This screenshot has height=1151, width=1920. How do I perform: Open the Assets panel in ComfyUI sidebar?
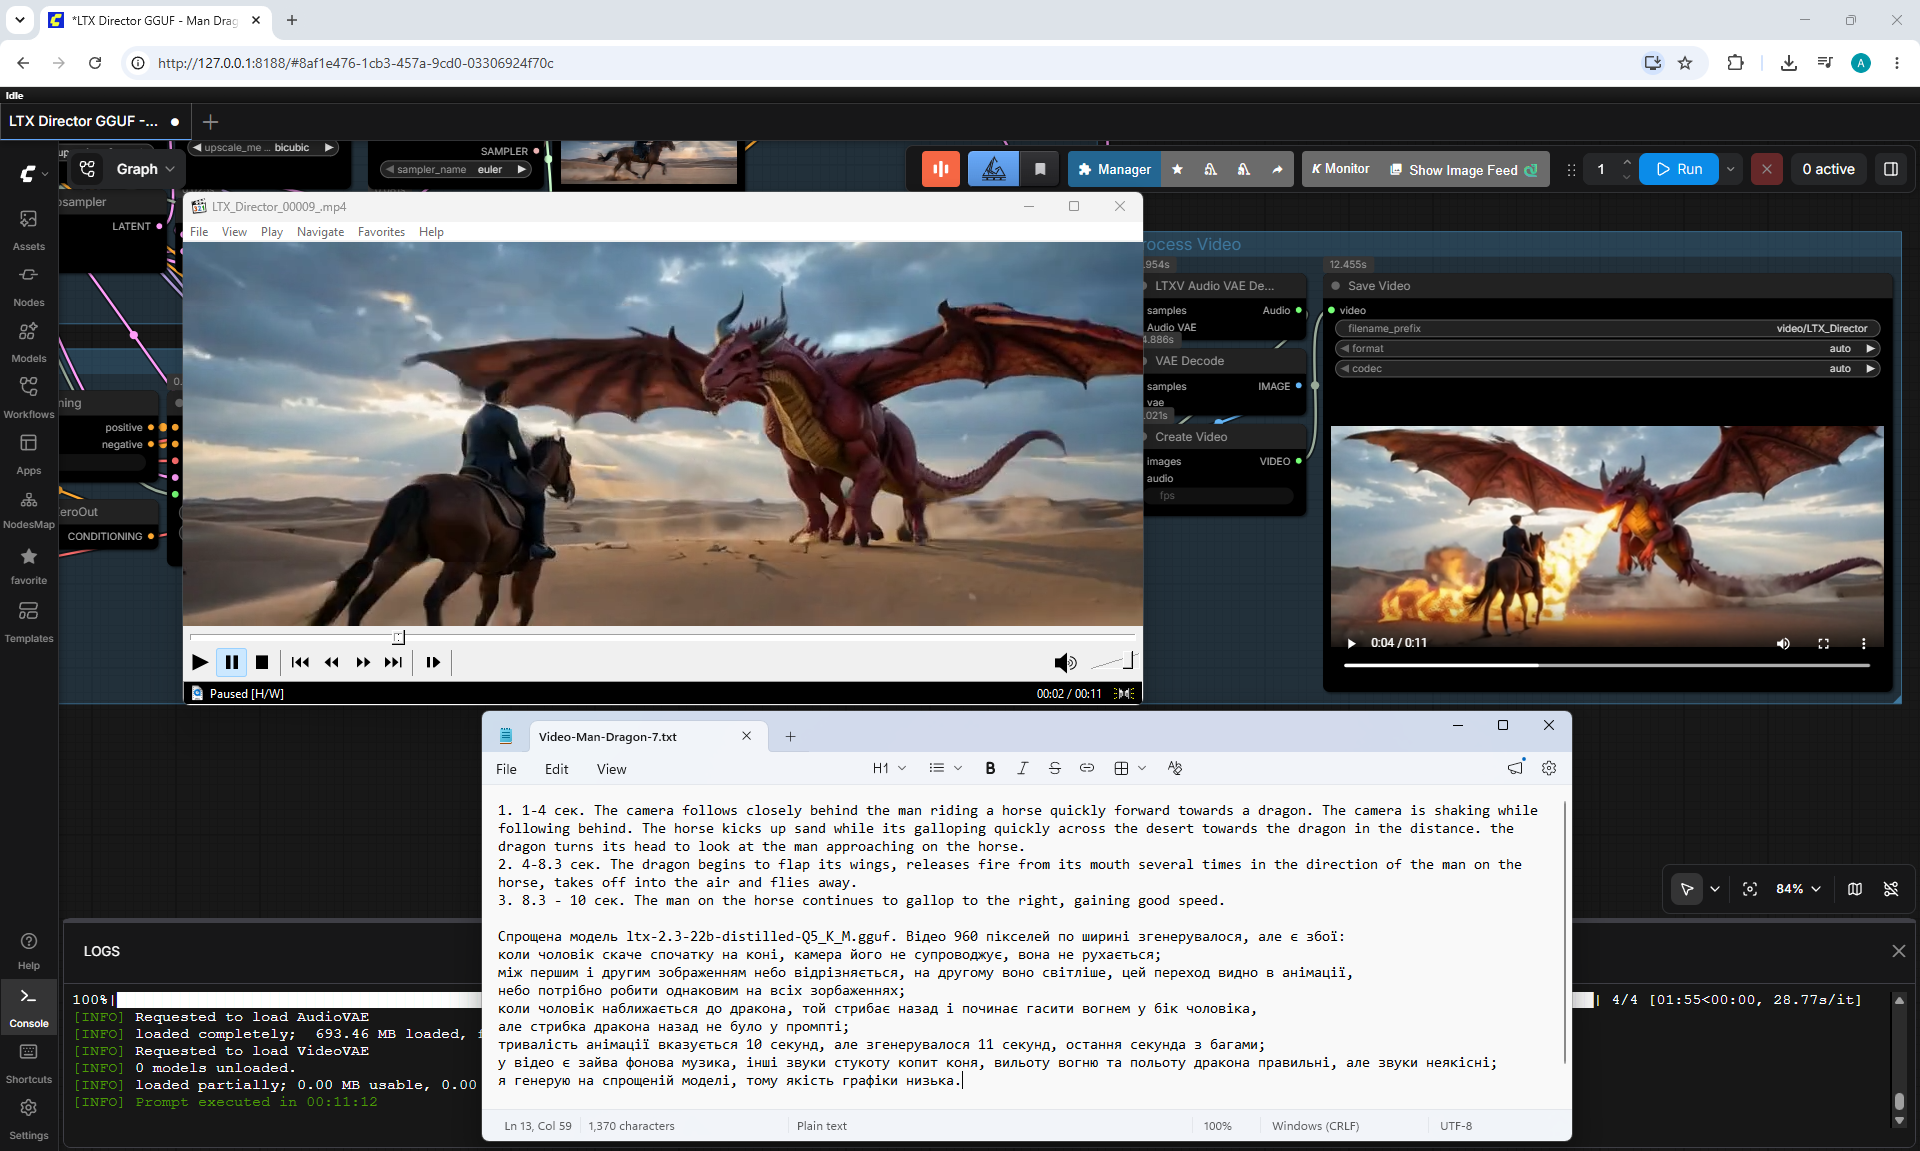[29, 229]
